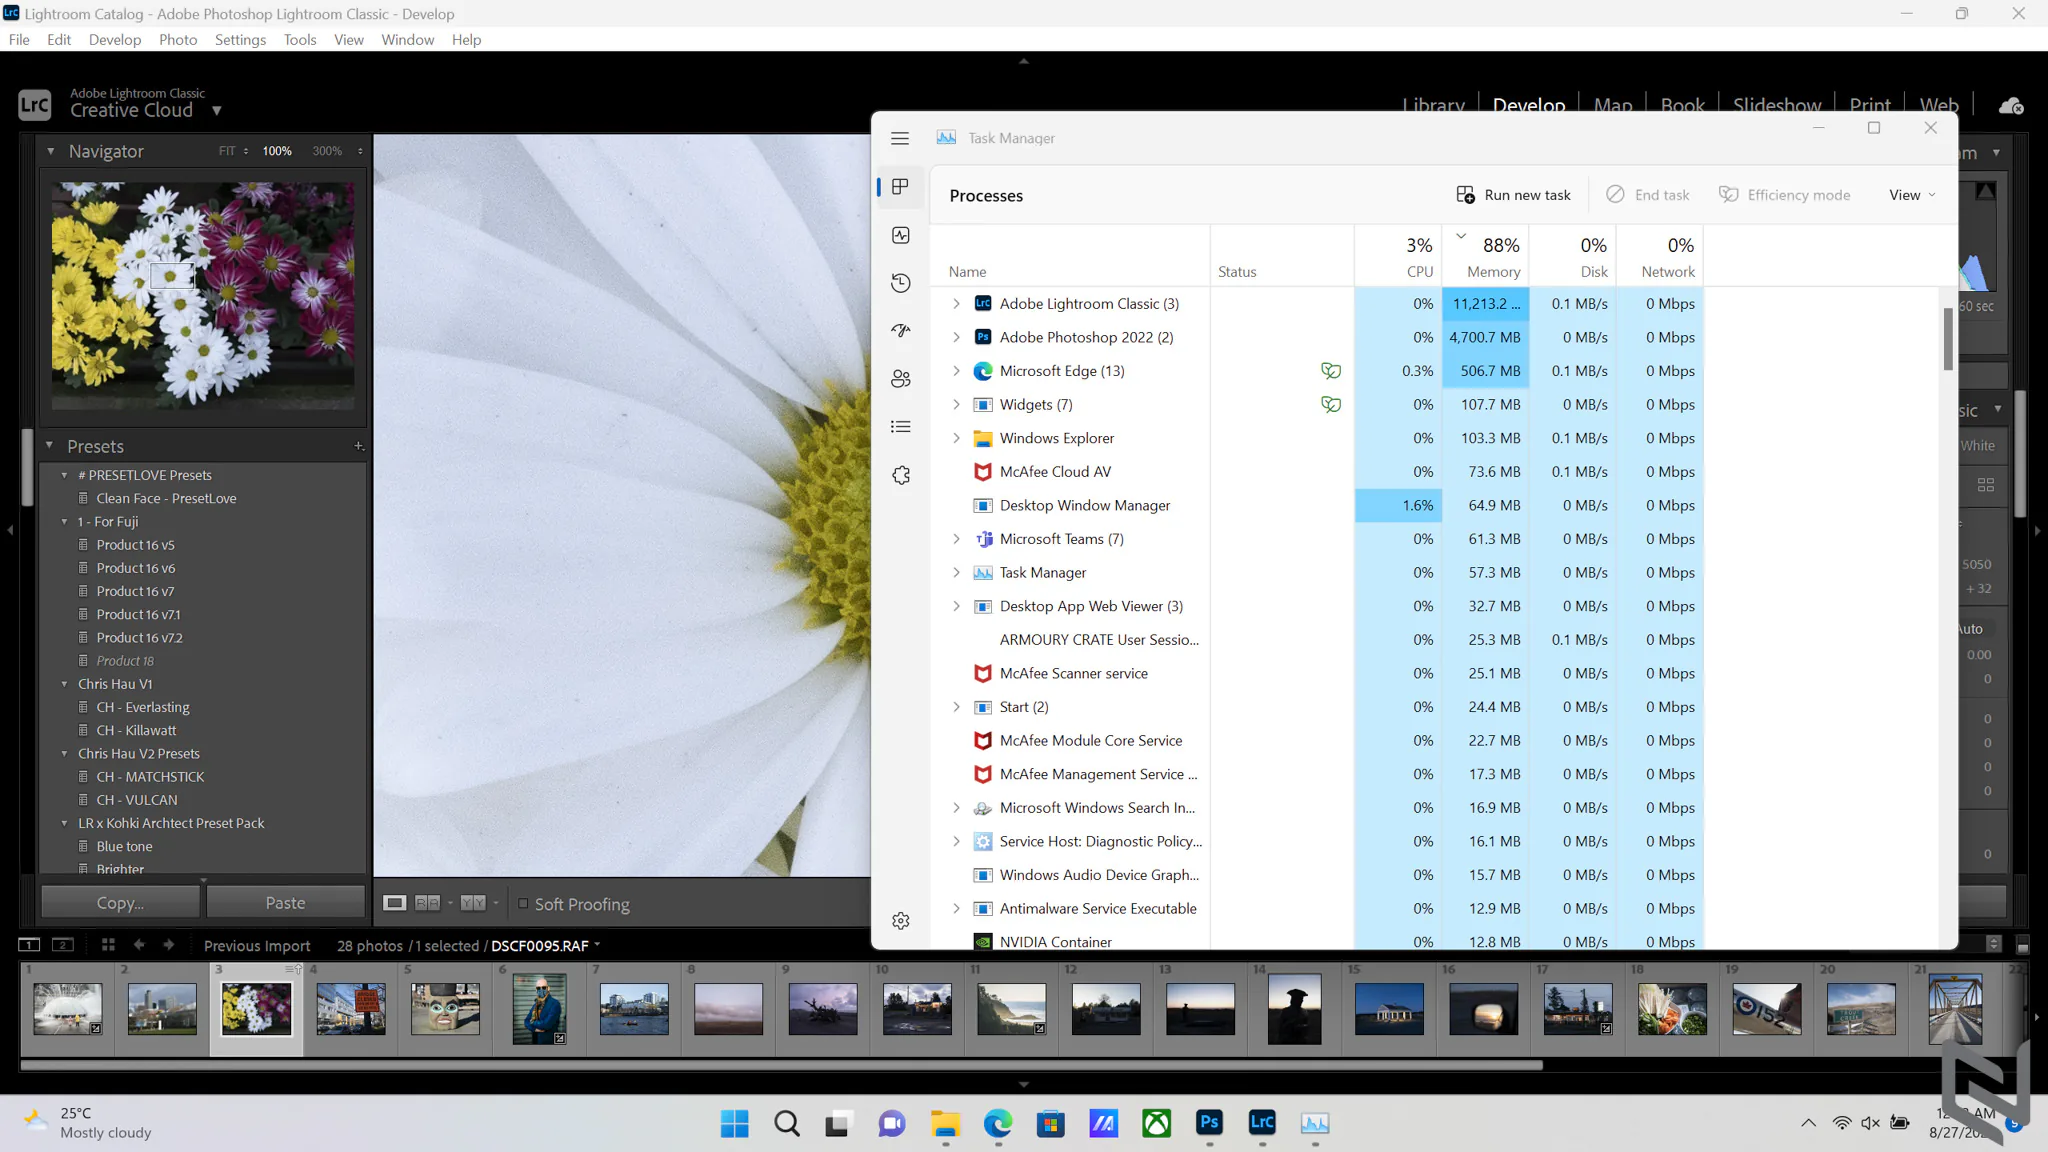Screen dimensions: 2048x1152
Task: Sort processes by Memory column
Action: (x=1485, y=256)
